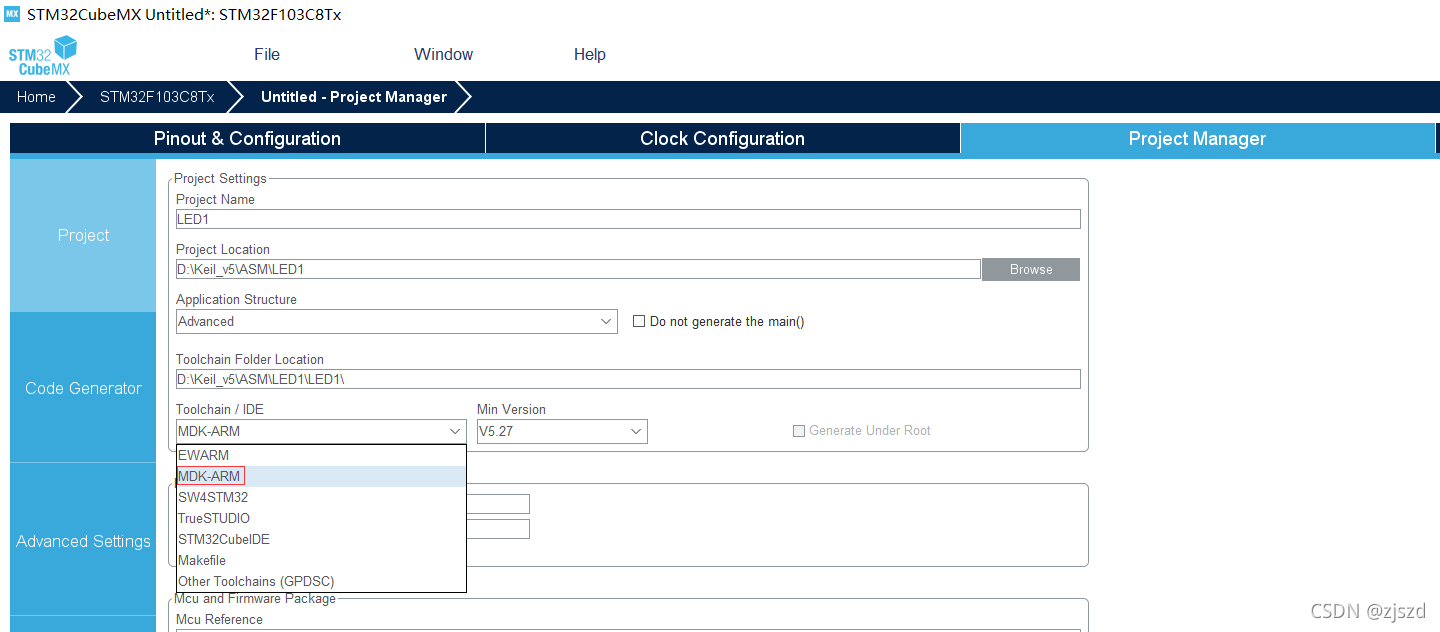Select Untitled - Project Manager breadcrumb
The width and height of the screenshot is (1440, 632).
354,97
